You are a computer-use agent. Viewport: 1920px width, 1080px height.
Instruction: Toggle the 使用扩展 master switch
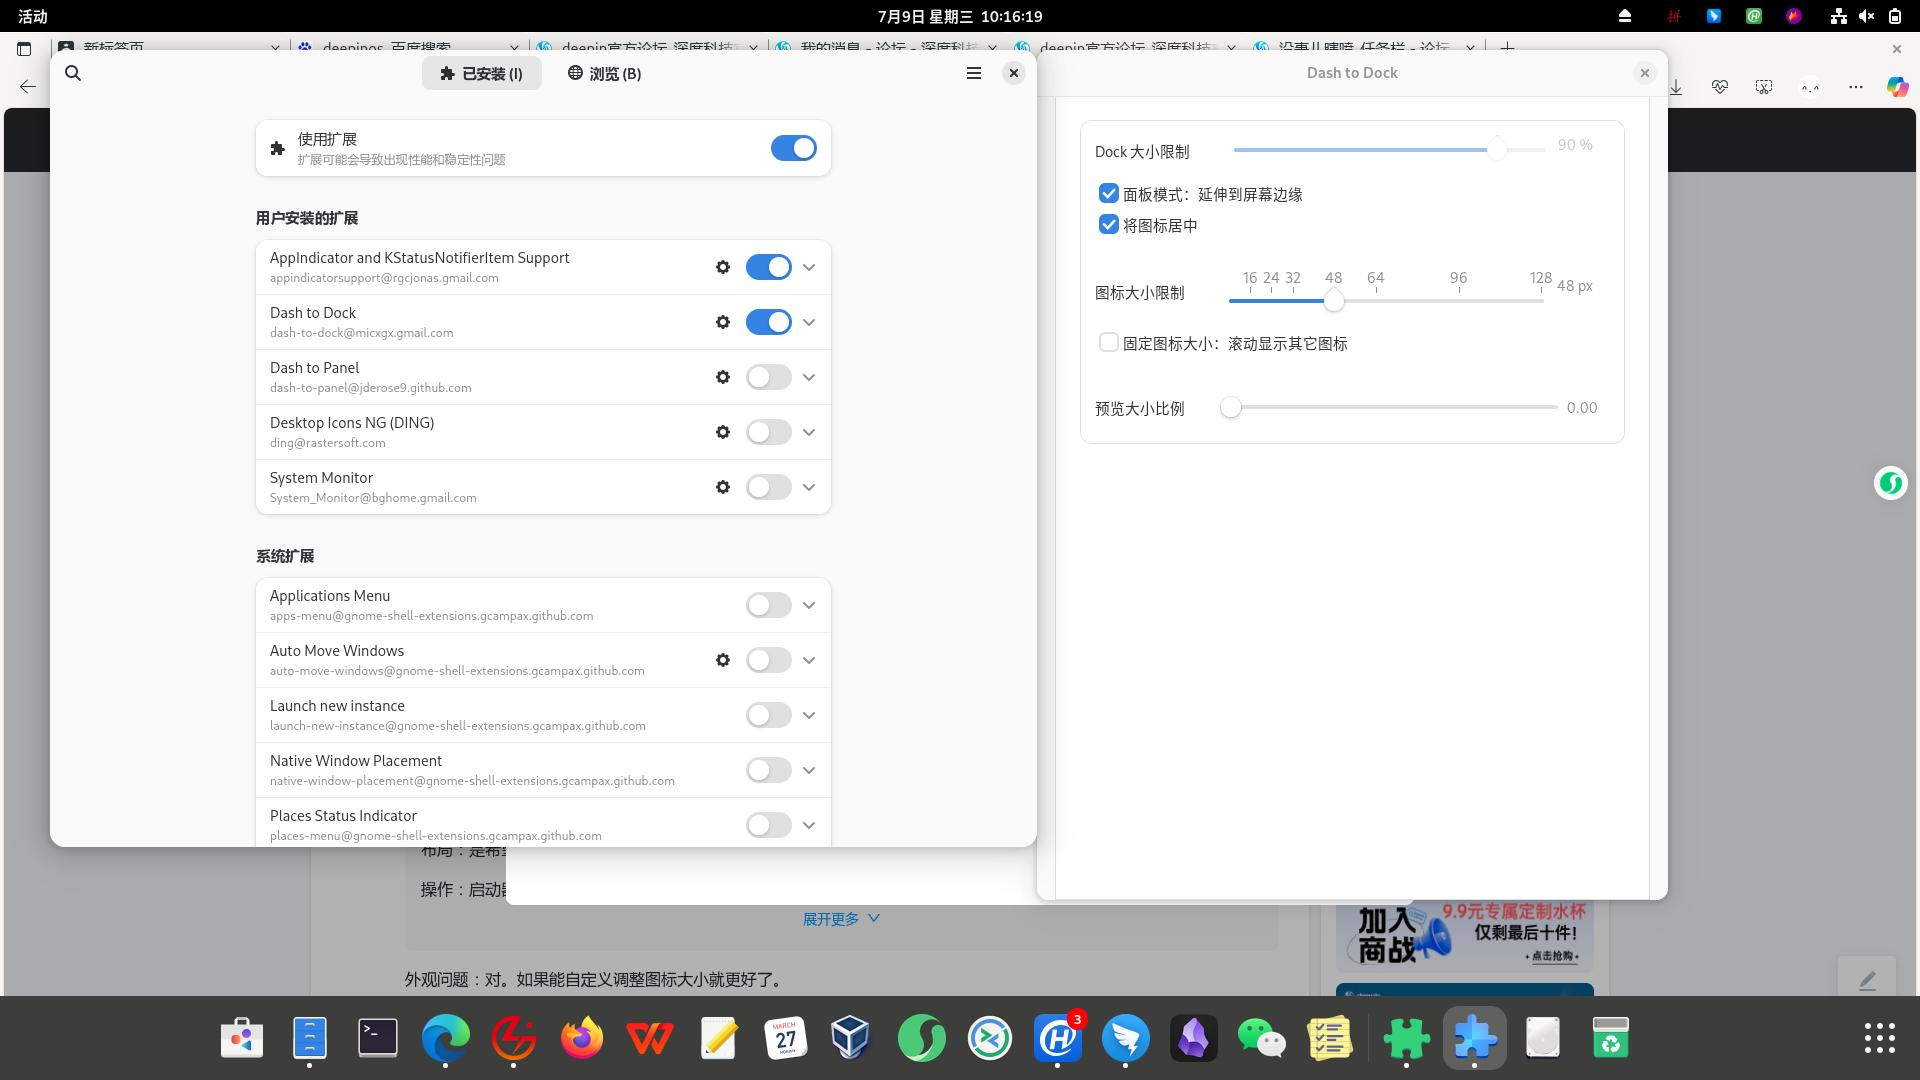(x=794, y=148)
